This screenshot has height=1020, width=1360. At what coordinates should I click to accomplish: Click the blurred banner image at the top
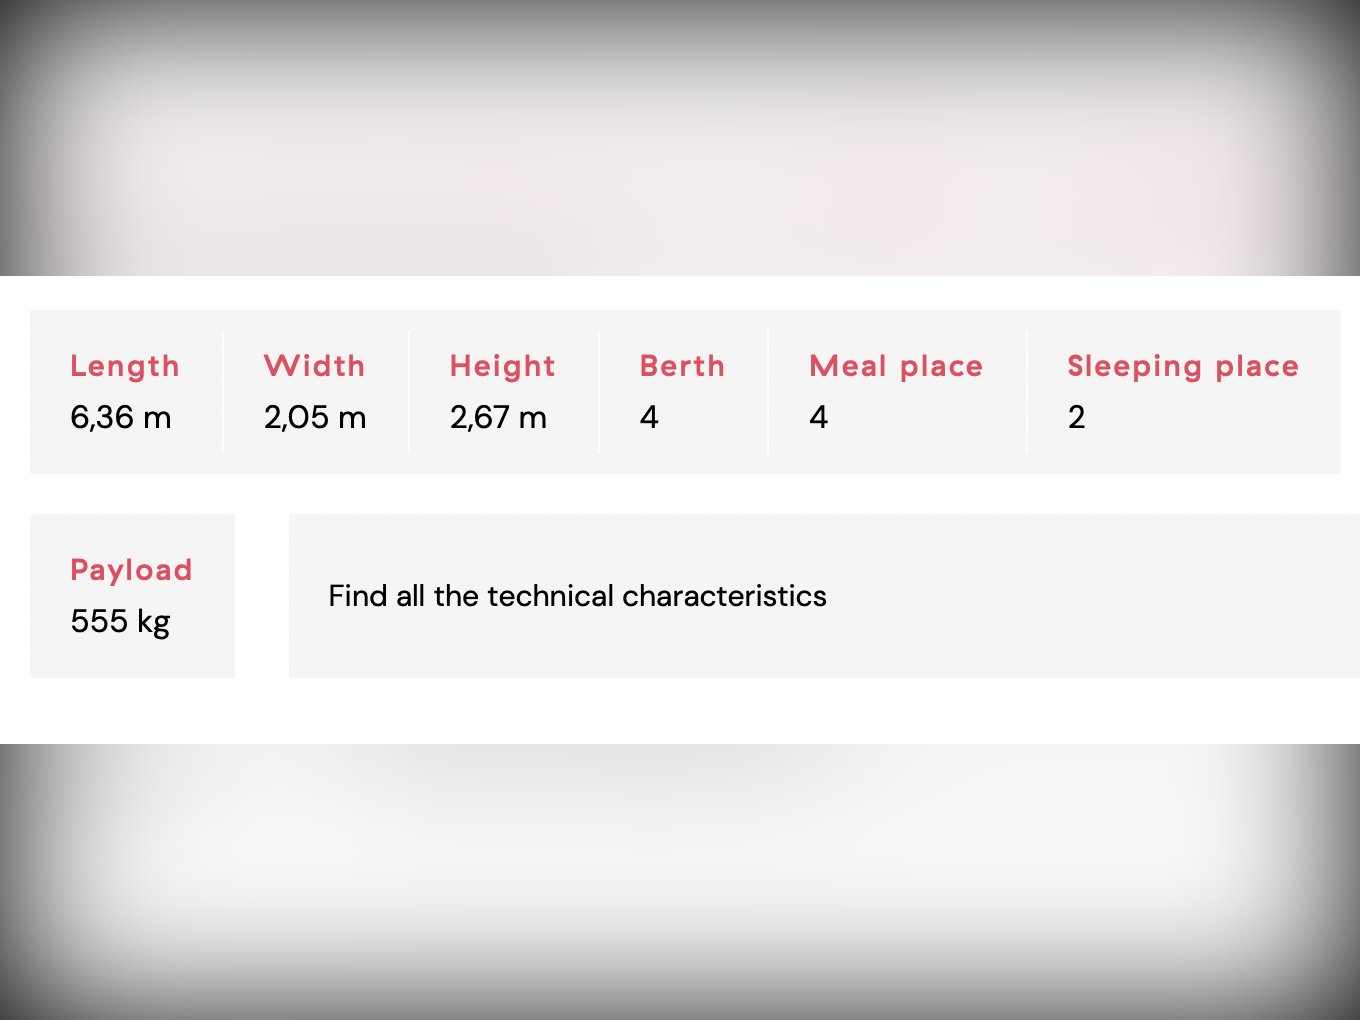click(680, 138)
